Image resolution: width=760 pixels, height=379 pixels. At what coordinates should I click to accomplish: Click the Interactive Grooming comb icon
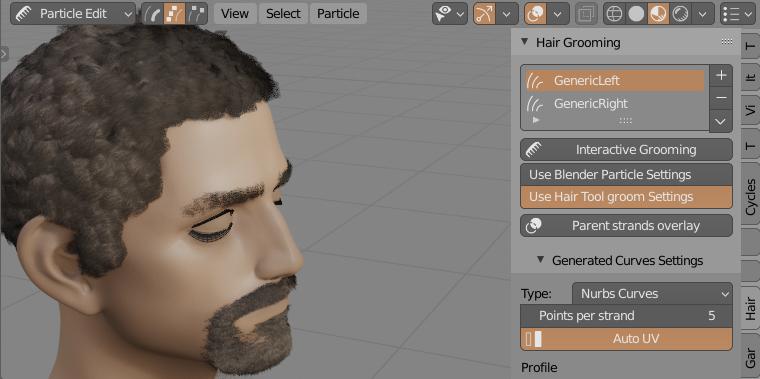point(534,150)
